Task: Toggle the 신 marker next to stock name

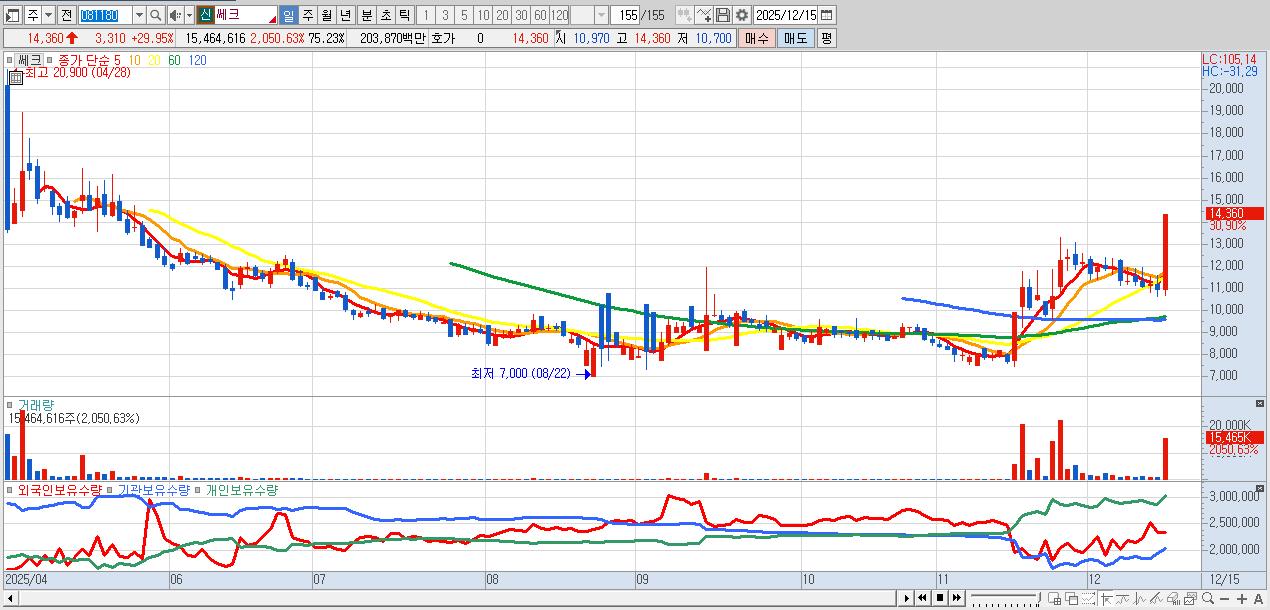Action: coord(205,15)
